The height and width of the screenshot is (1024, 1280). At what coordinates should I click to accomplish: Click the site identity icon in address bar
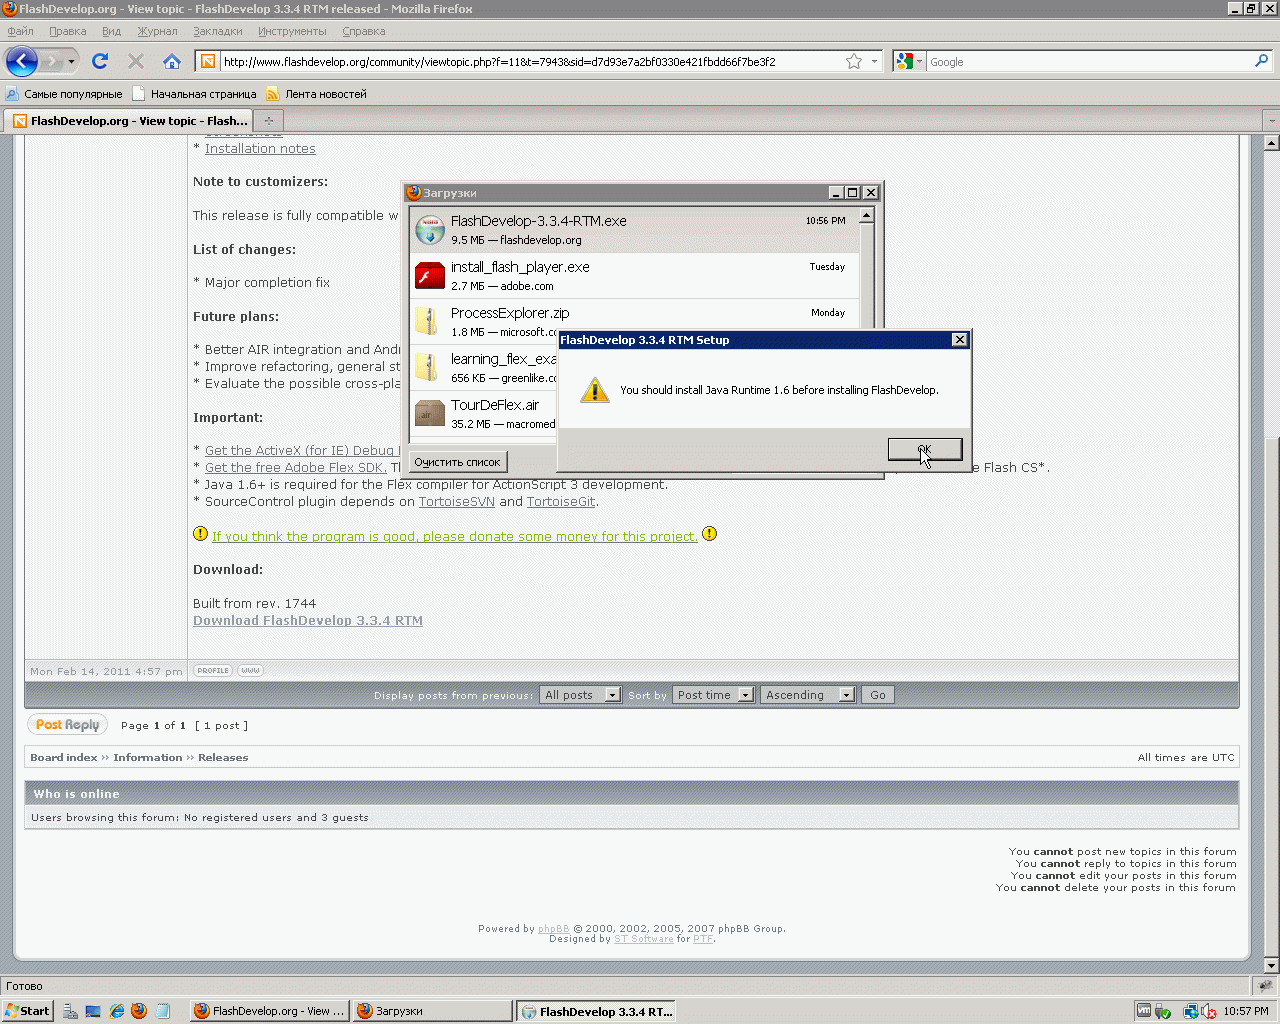208,61
